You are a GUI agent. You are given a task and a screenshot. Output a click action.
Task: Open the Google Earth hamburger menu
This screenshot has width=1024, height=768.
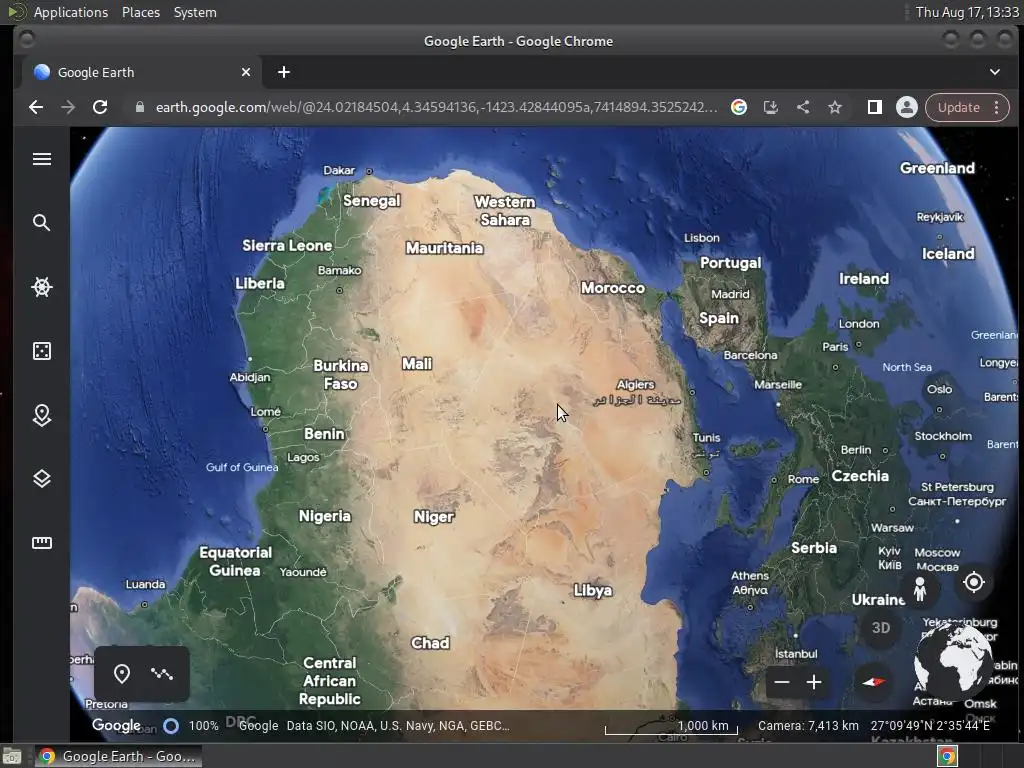click(42, 159)
